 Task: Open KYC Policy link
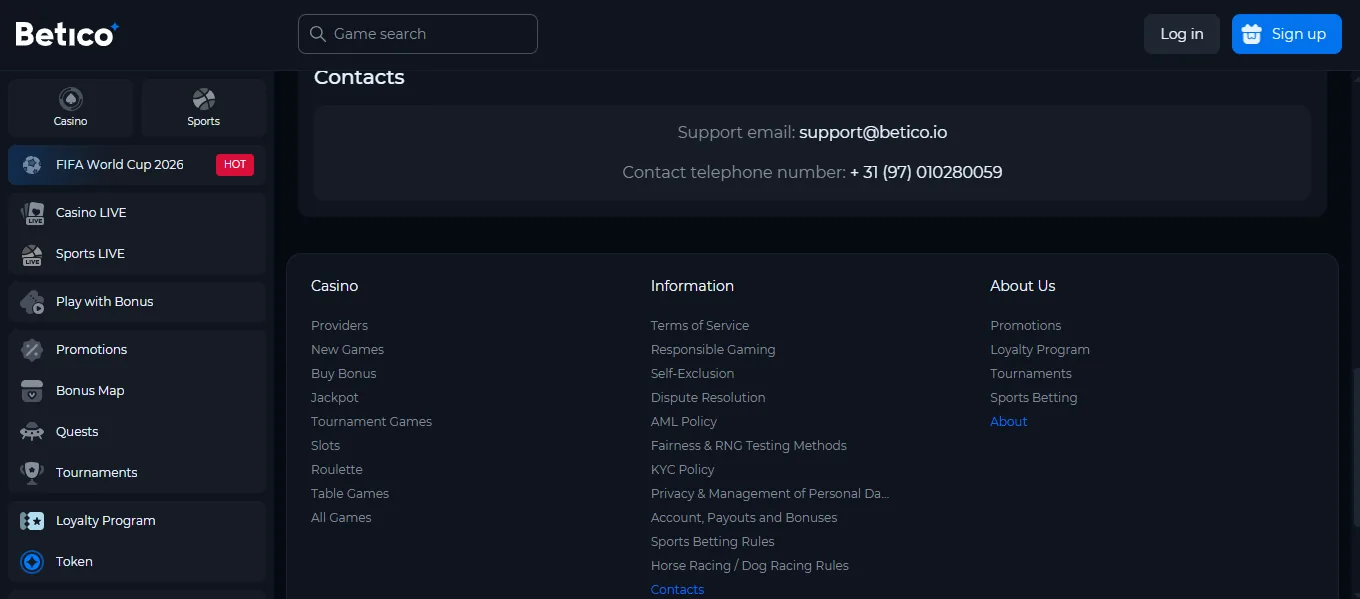click(683, 470)
